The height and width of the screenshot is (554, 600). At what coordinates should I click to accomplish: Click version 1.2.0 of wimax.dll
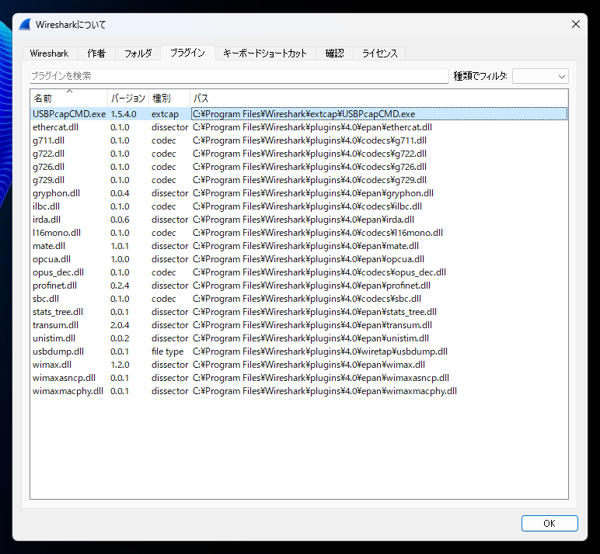tap(120, 365)
